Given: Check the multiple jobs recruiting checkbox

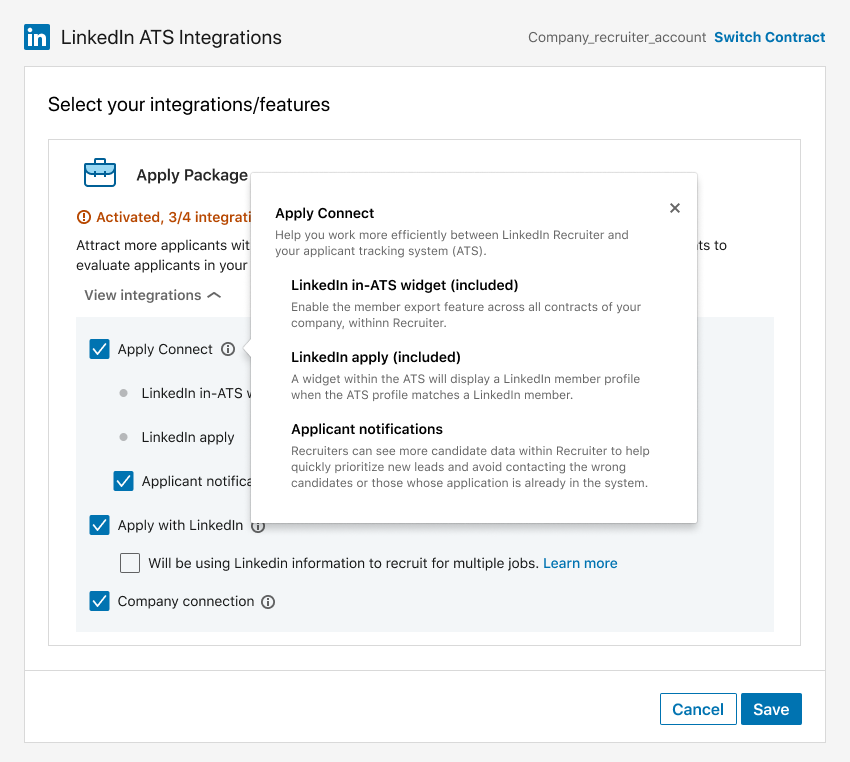Looking at the screenshot, I should click(x=130, y=563).
